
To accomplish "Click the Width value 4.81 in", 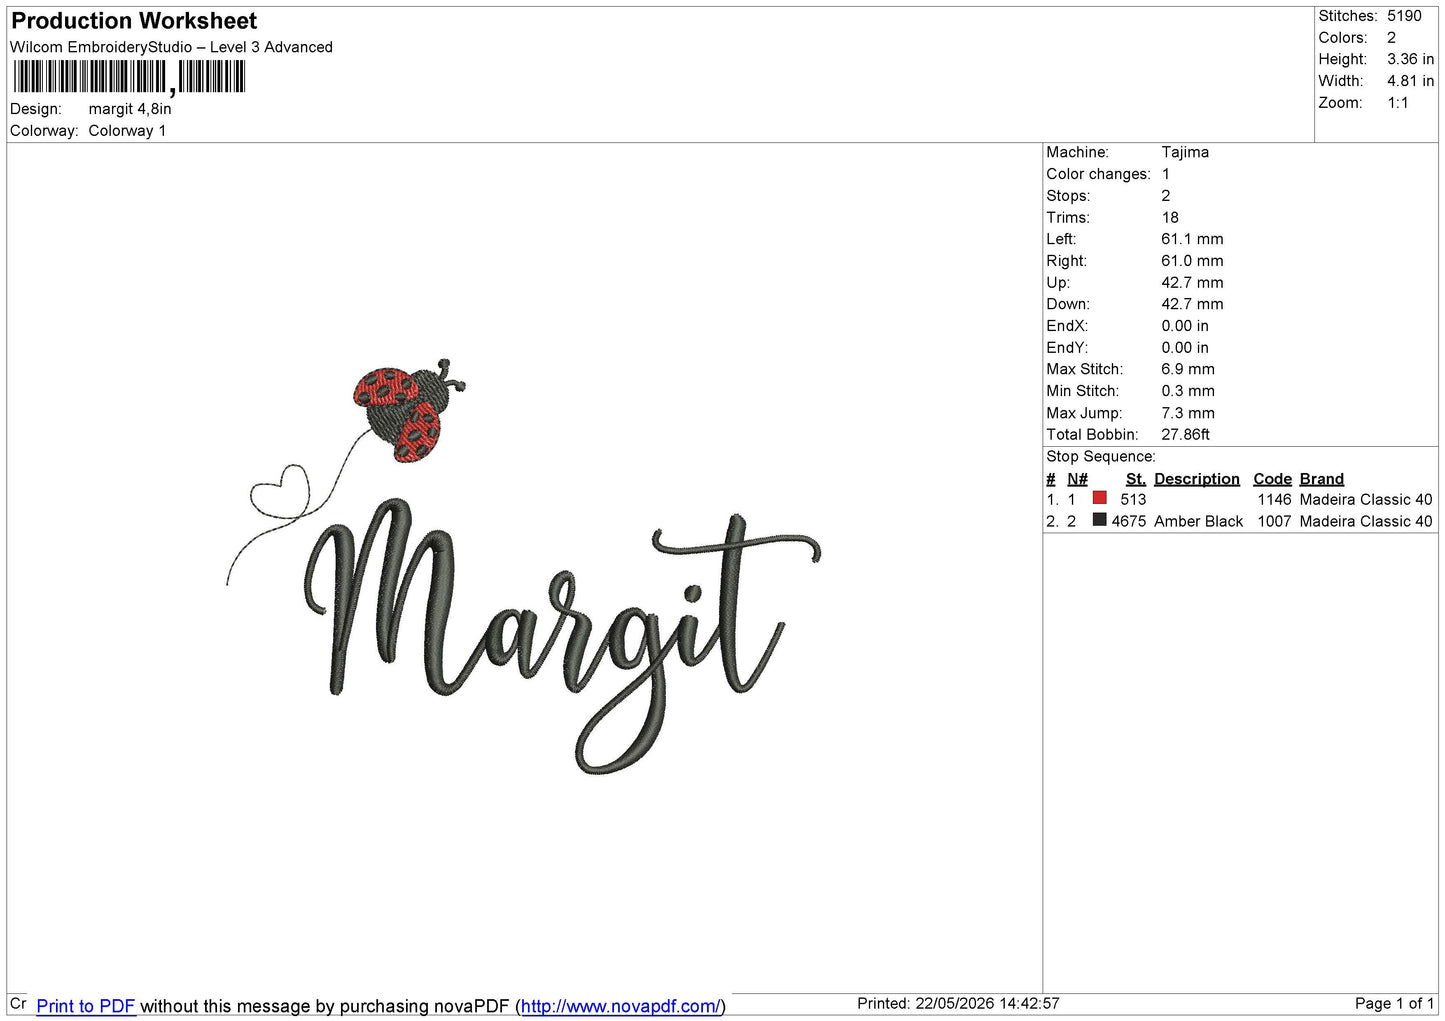I will click(x=1410, y=81).
